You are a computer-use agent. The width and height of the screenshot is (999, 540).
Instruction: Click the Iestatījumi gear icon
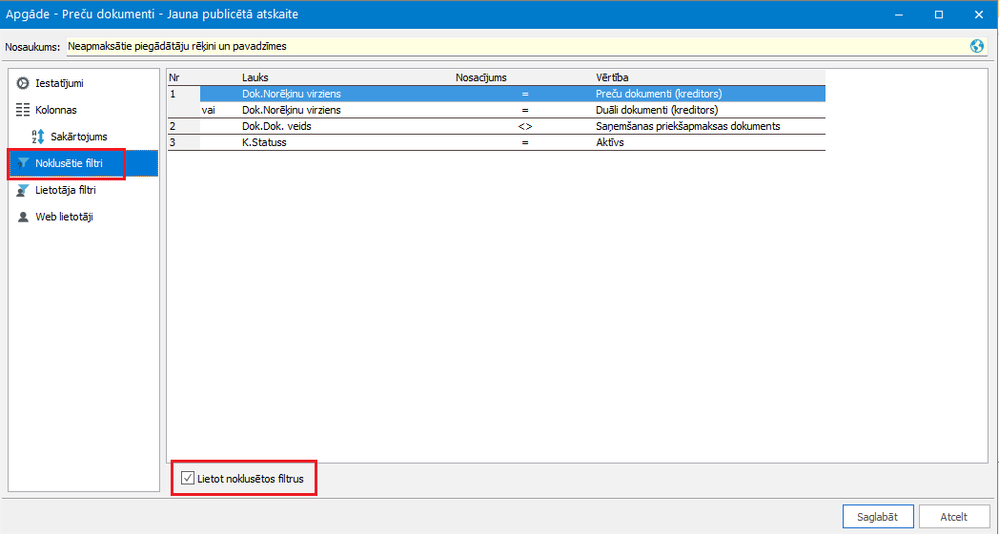[x=23, y=83]
